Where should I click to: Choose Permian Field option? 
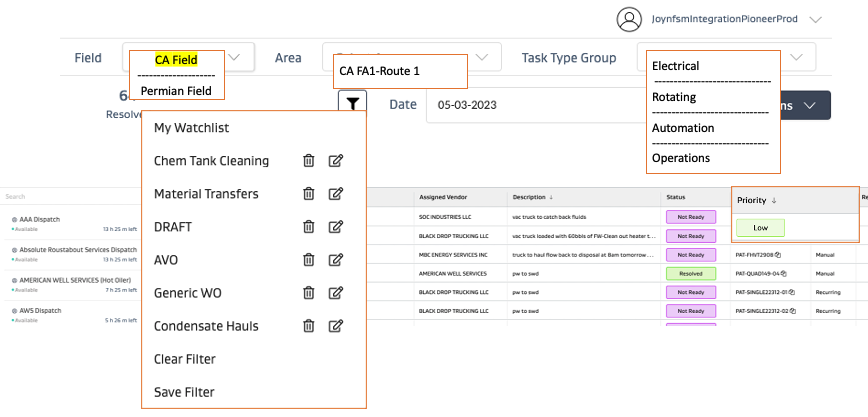176,90
